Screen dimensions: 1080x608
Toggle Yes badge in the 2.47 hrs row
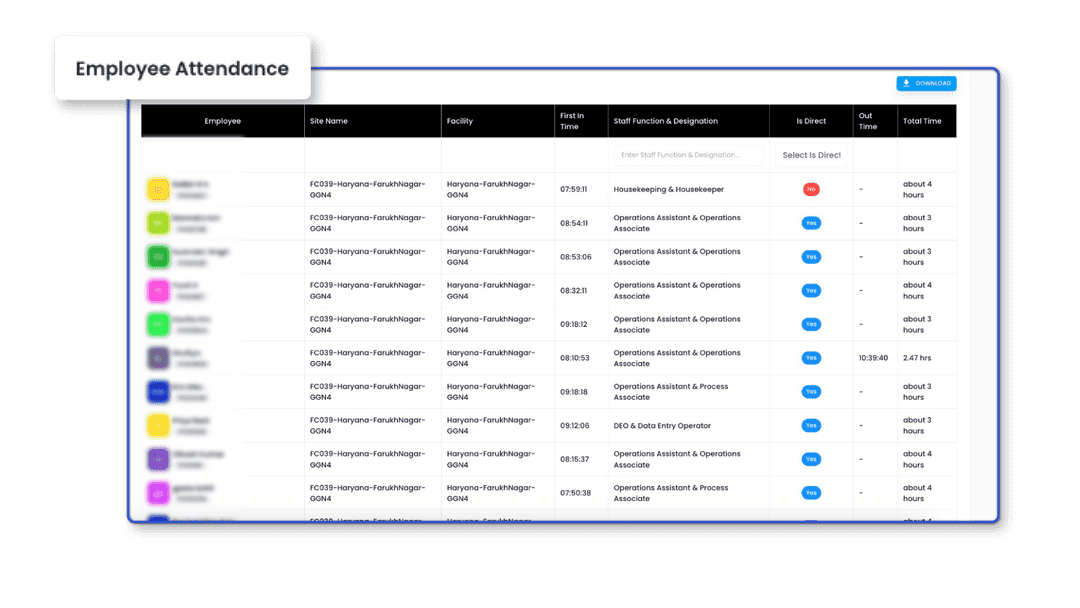coord(811,358)
